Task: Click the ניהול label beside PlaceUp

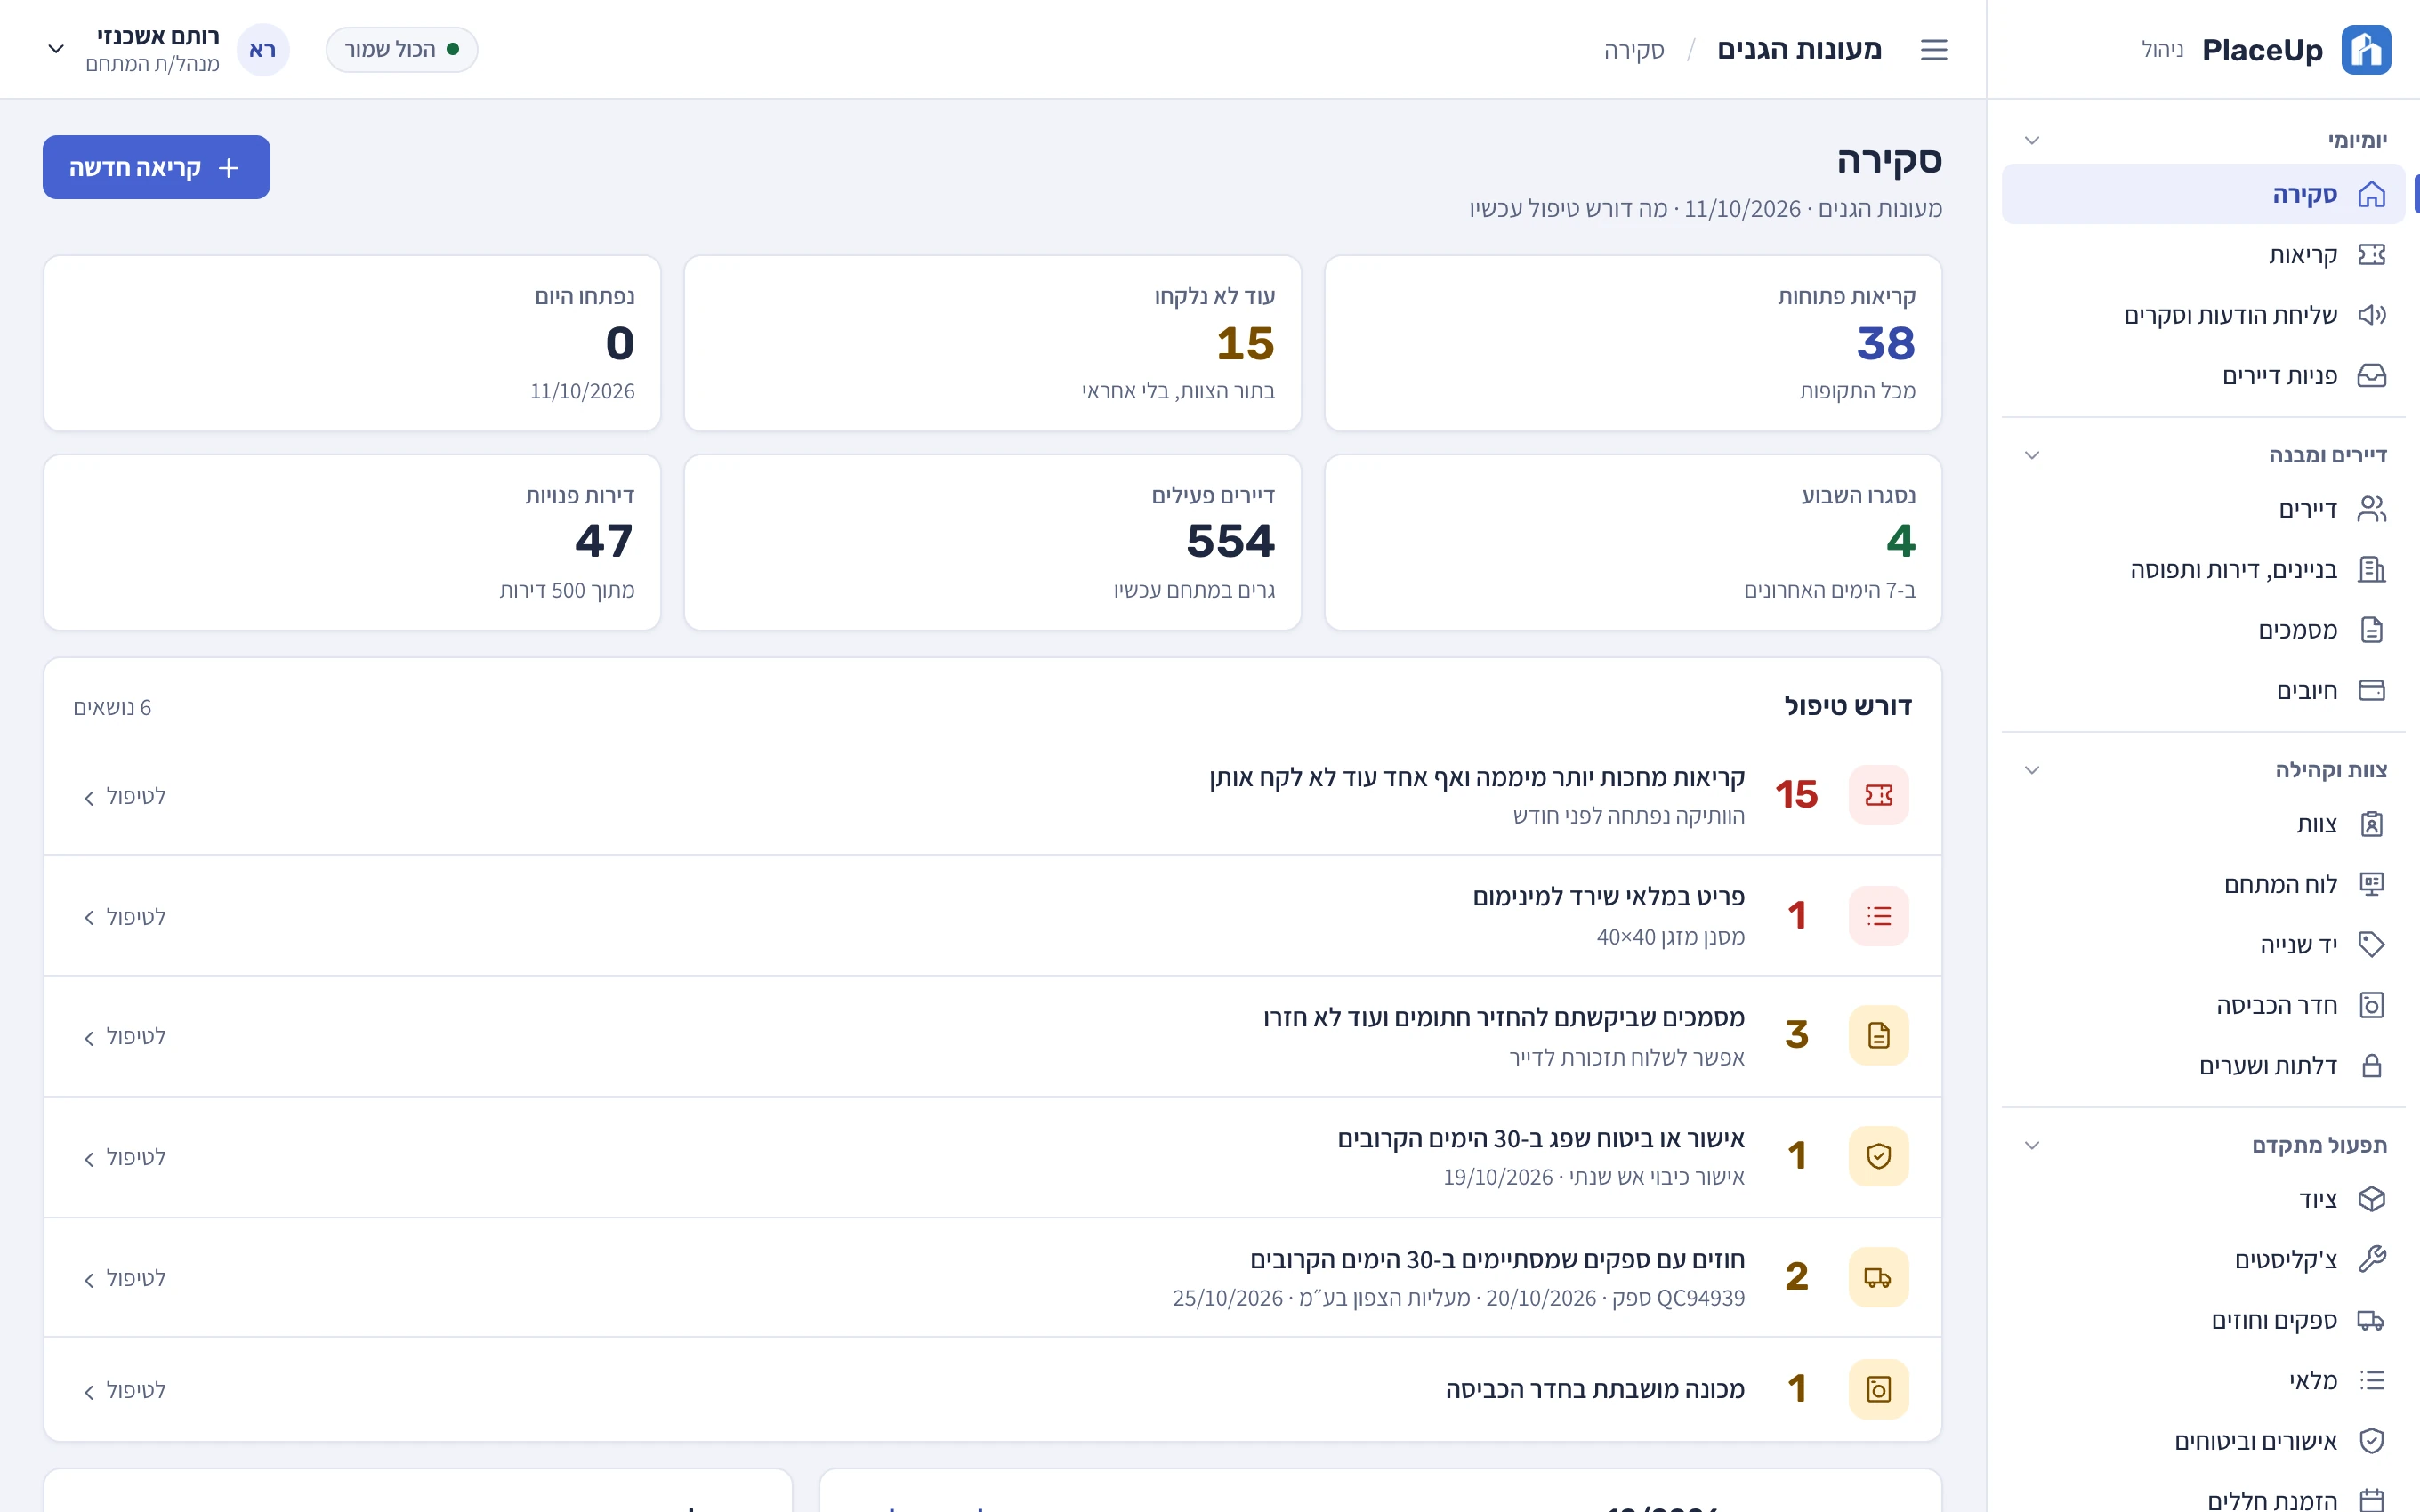Action: [2162, 49]
